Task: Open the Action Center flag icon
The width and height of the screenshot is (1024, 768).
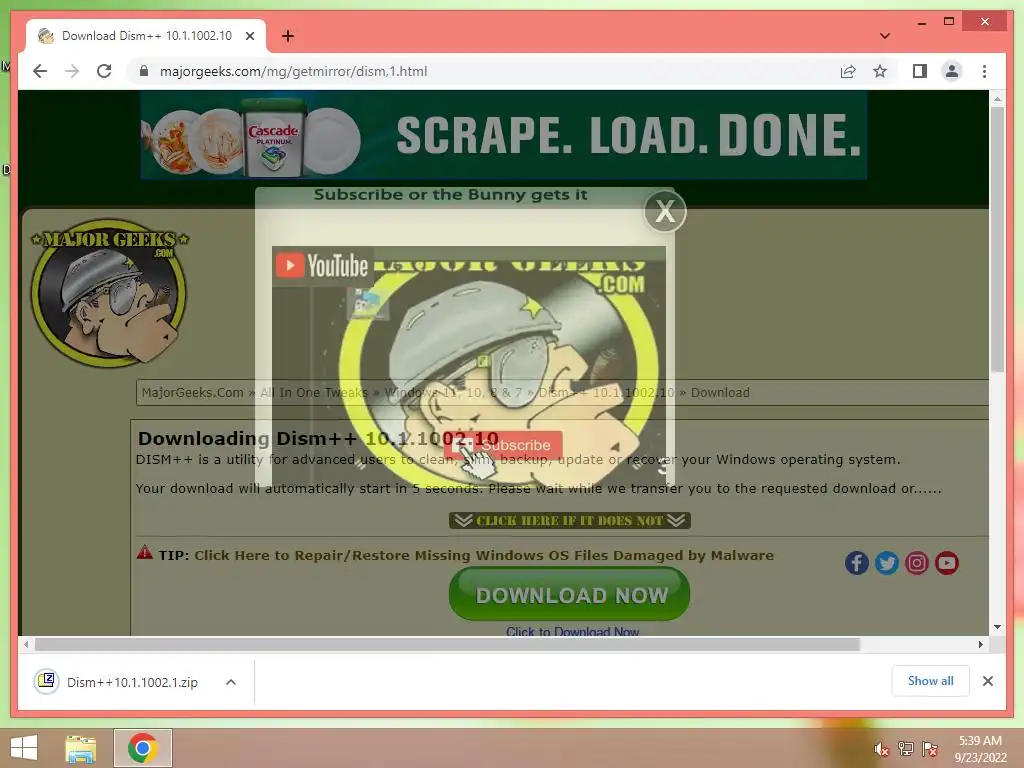Action: [x=930, y=749]
